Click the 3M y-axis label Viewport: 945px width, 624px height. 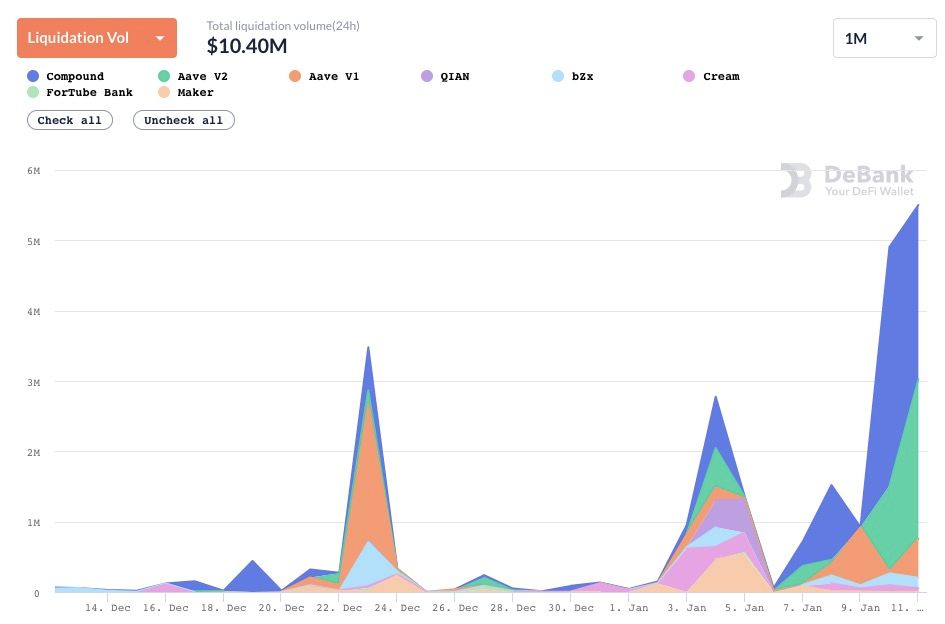click(x=34, y=382)
